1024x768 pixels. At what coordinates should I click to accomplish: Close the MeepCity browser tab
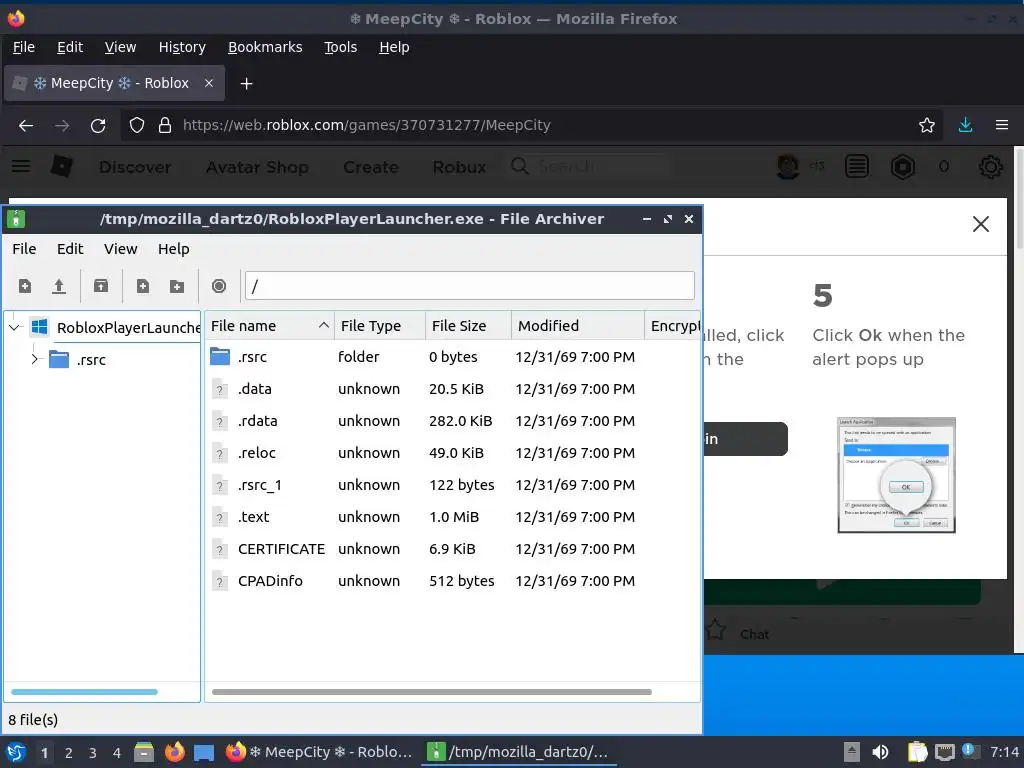pyautogui.click(x=209, y=83)
